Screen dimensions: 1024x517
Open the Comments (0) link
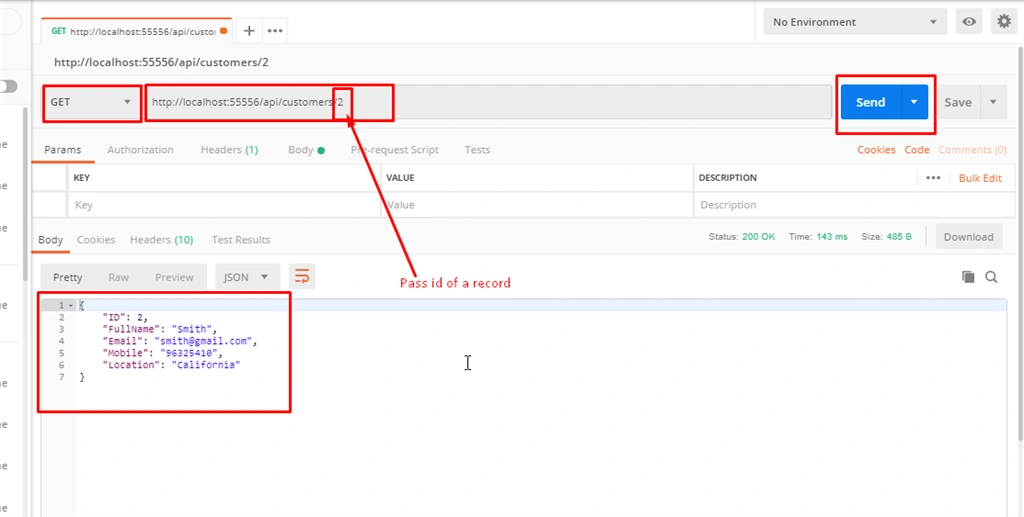(x=972, y=149)
